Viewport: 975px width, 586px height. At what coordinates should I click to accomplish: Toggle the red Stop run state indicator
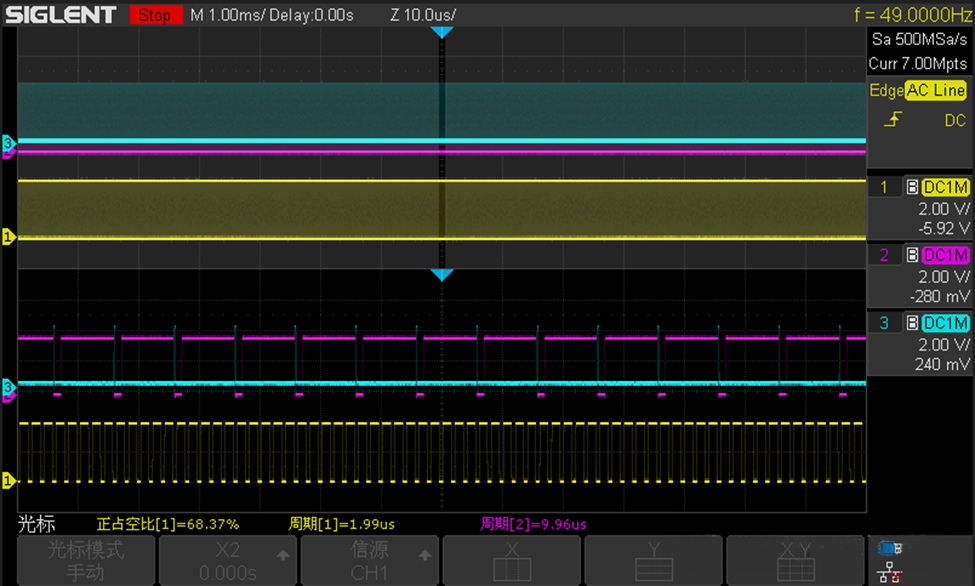(154, 16)
